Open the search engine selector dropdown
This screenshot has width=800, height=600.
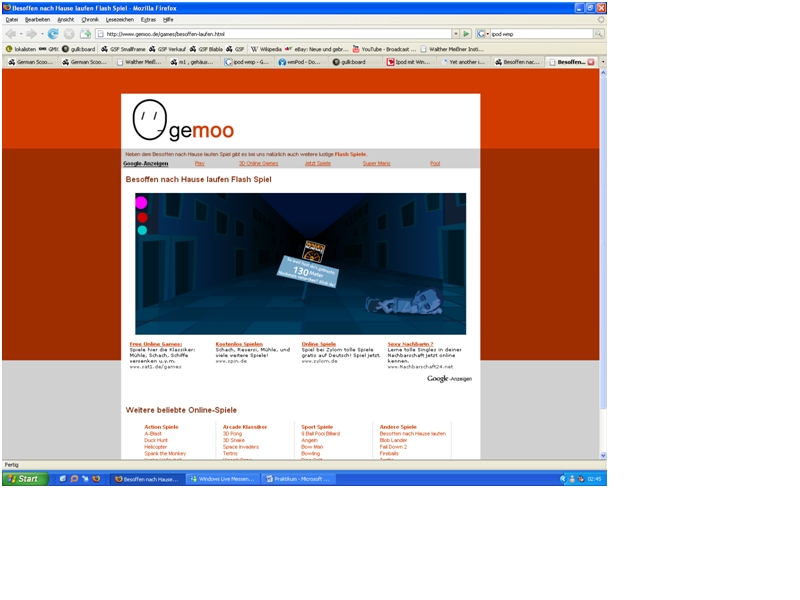(x=481, y=34)
